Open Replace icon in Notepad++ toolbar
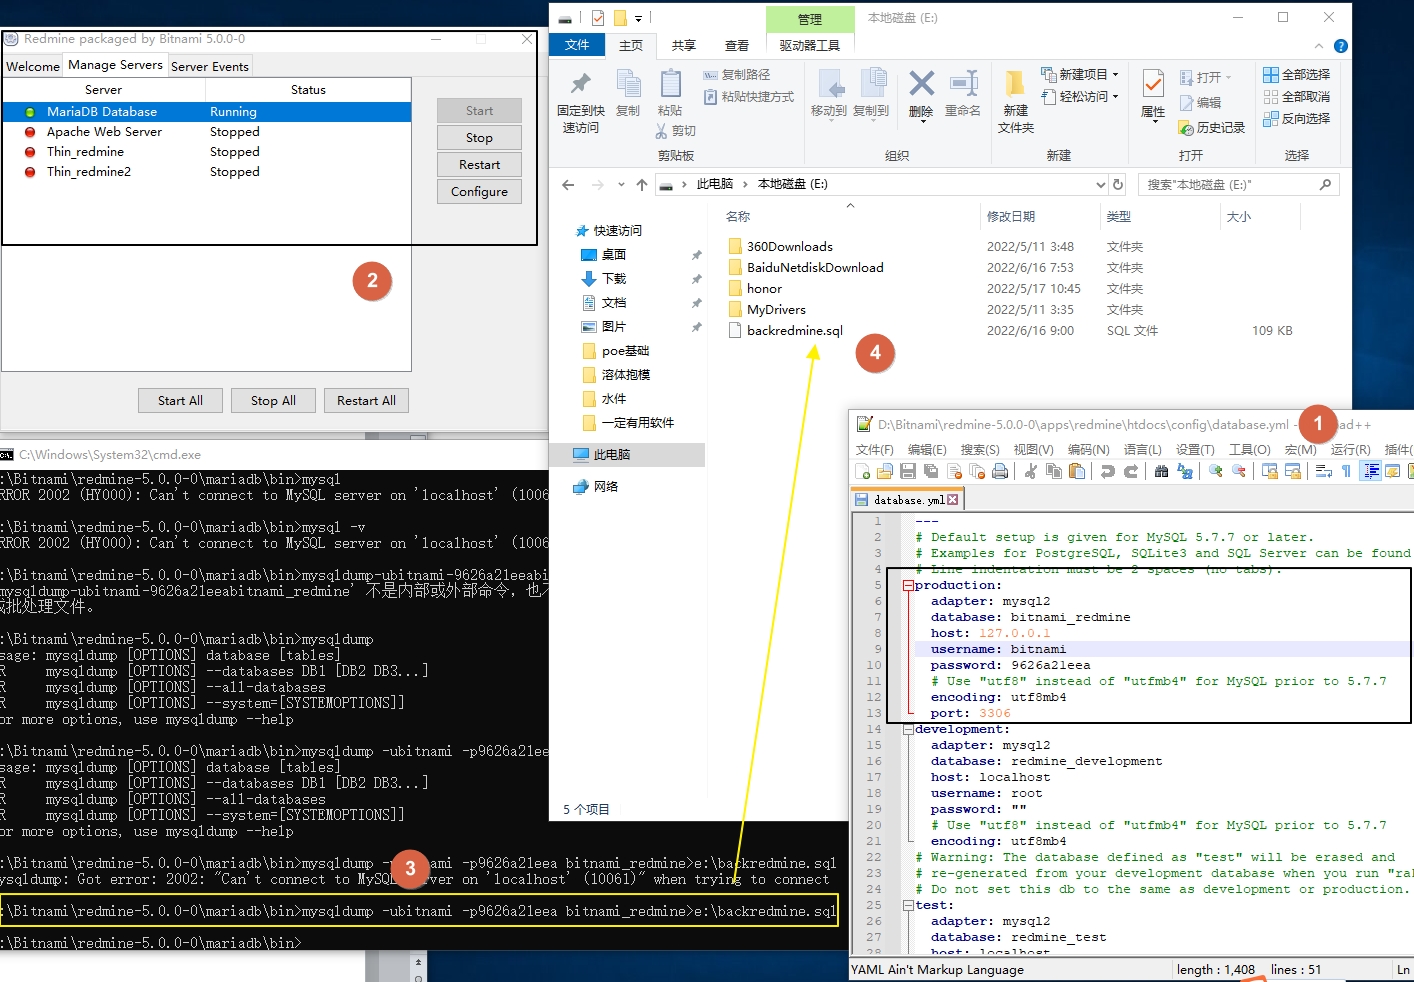 (x=1185, y=471)
